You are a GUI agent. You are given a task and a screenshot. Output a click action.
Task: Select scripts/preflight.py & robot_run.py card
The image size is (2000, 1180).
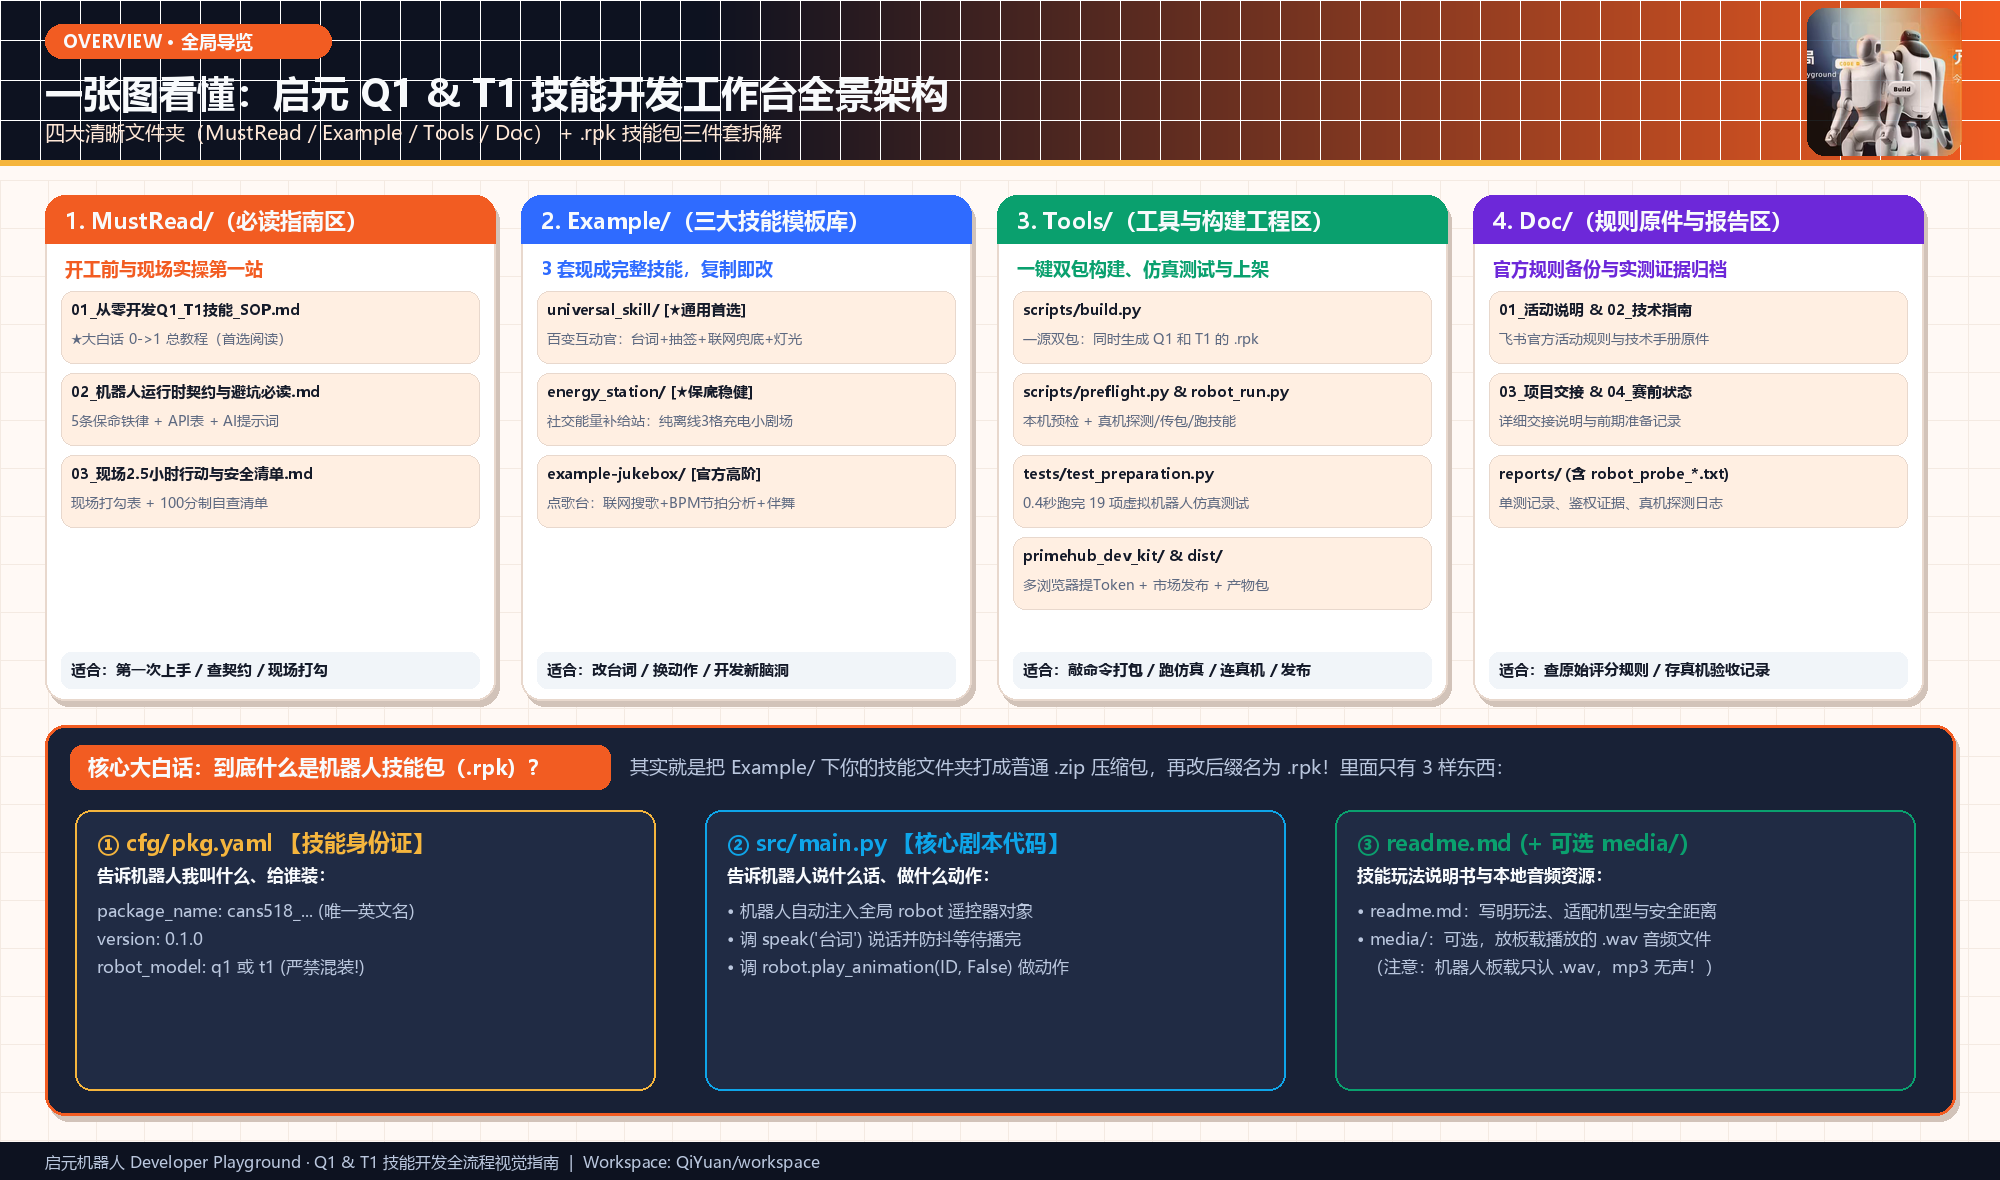coord(1222,409)
